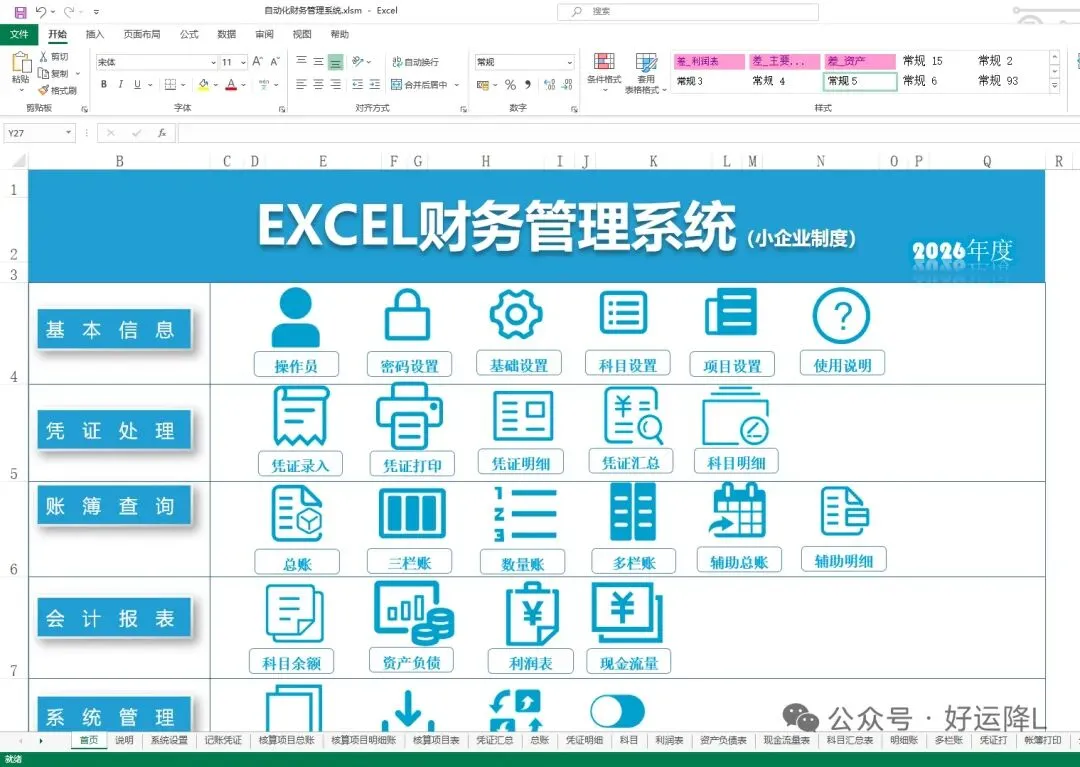
Task: Click the format painter 格式刷 icon
Action: coord(57,90)
